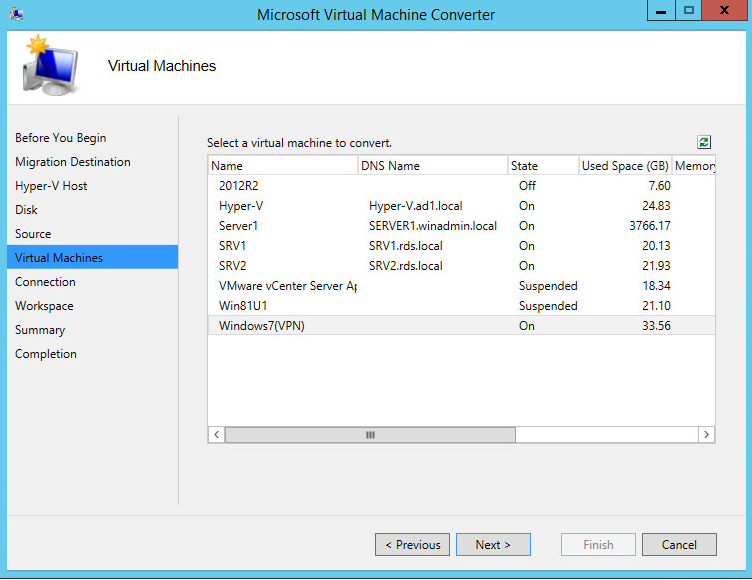This screenshot has height=580, width=752.
Task: Click the Off state of 2012R2
Action: (x=527, y=186)
